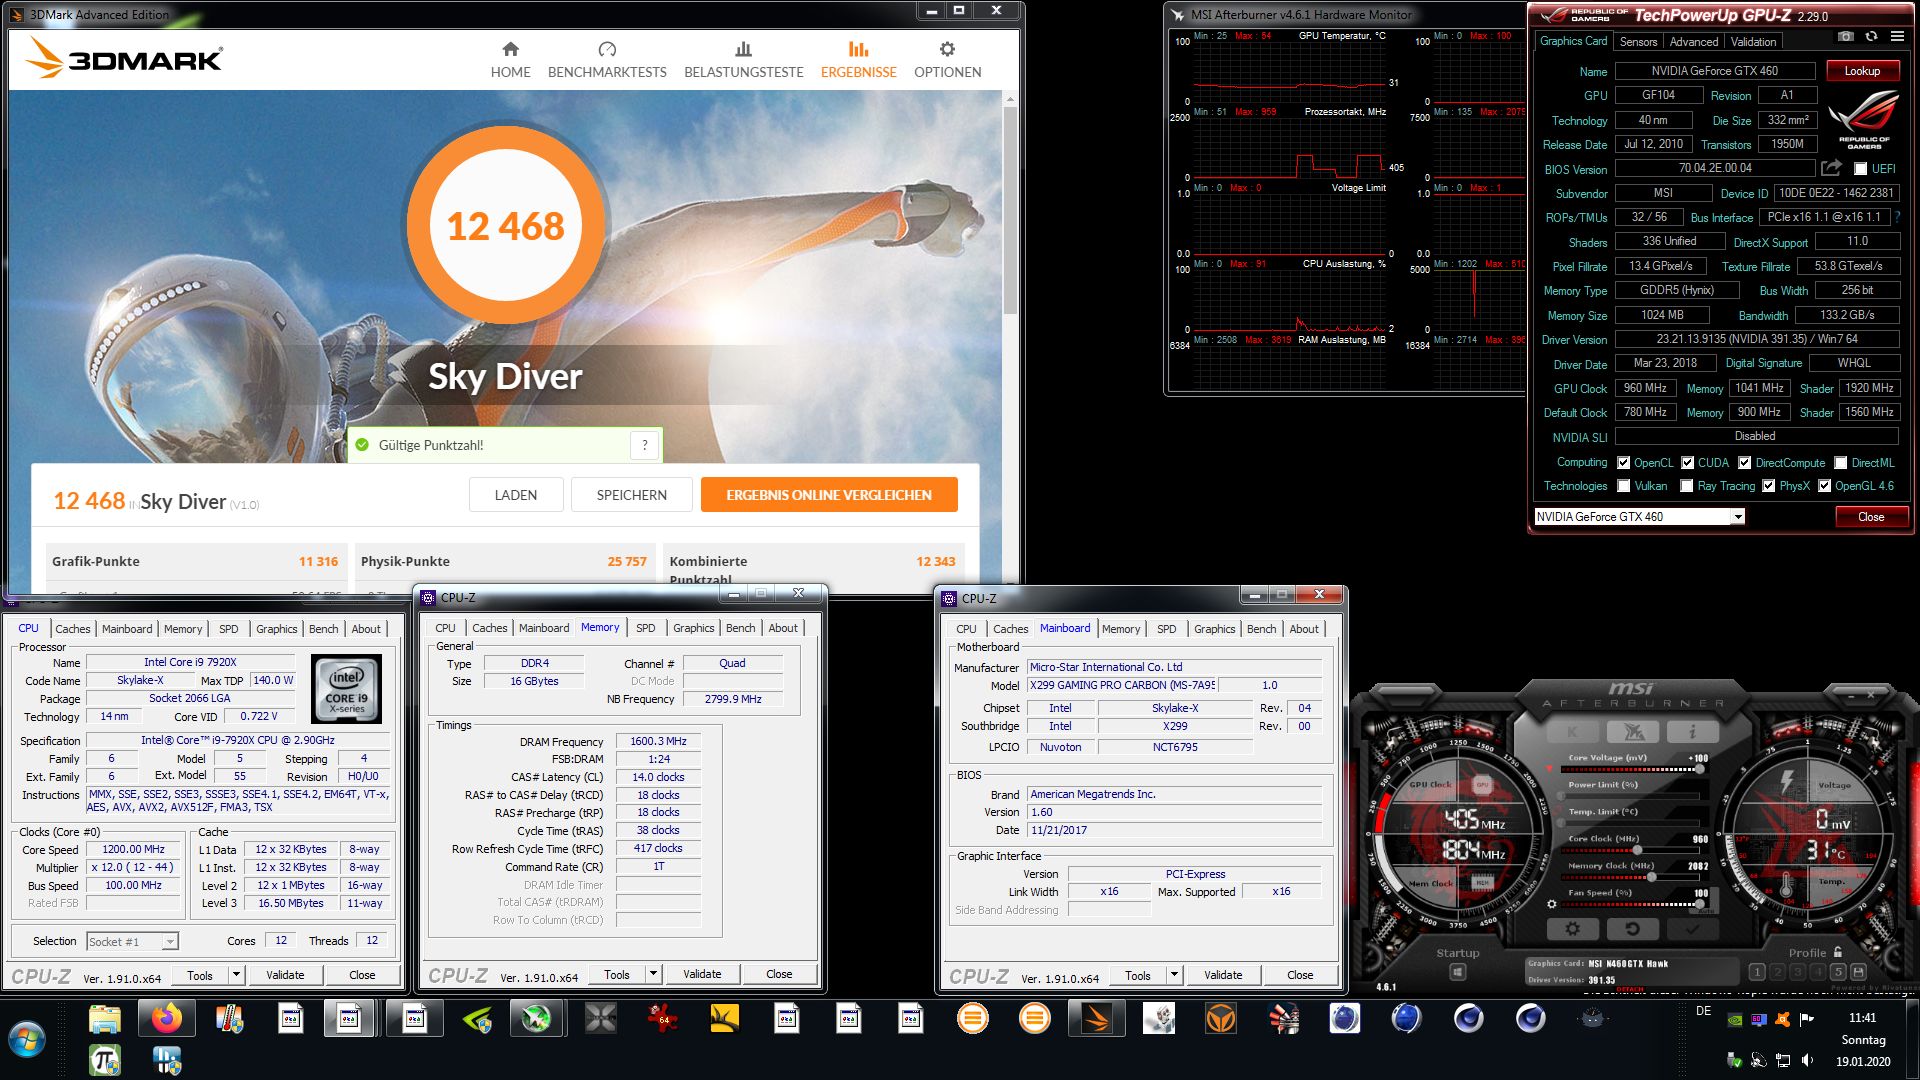
Task: Click NVIDIA tray icon
Action: (x=1734, y=1019)
